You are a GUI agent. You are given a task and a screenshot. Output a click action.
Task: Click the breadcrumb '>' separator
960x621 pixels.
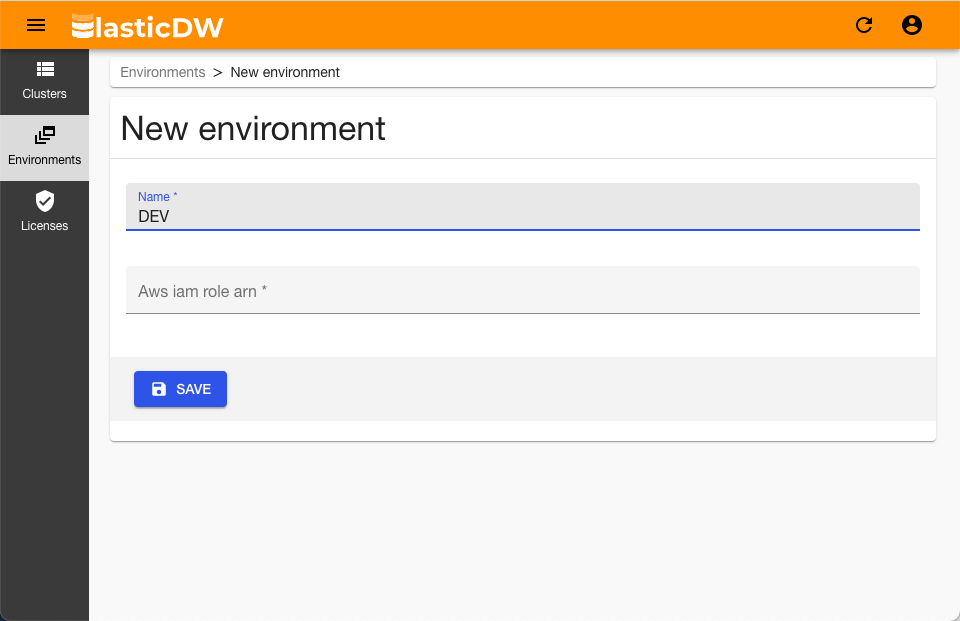[x=217, y=72]
